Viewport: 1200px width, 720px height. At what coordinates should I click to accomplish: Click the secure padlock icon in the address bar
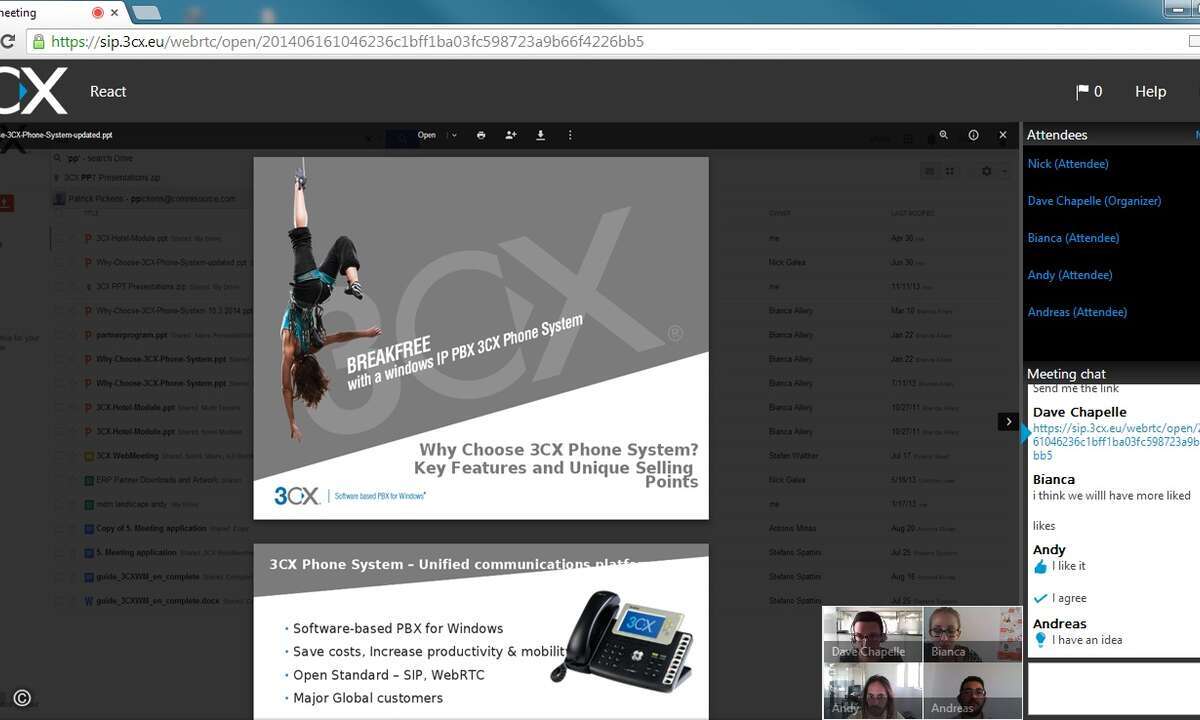tap(39, 42)
